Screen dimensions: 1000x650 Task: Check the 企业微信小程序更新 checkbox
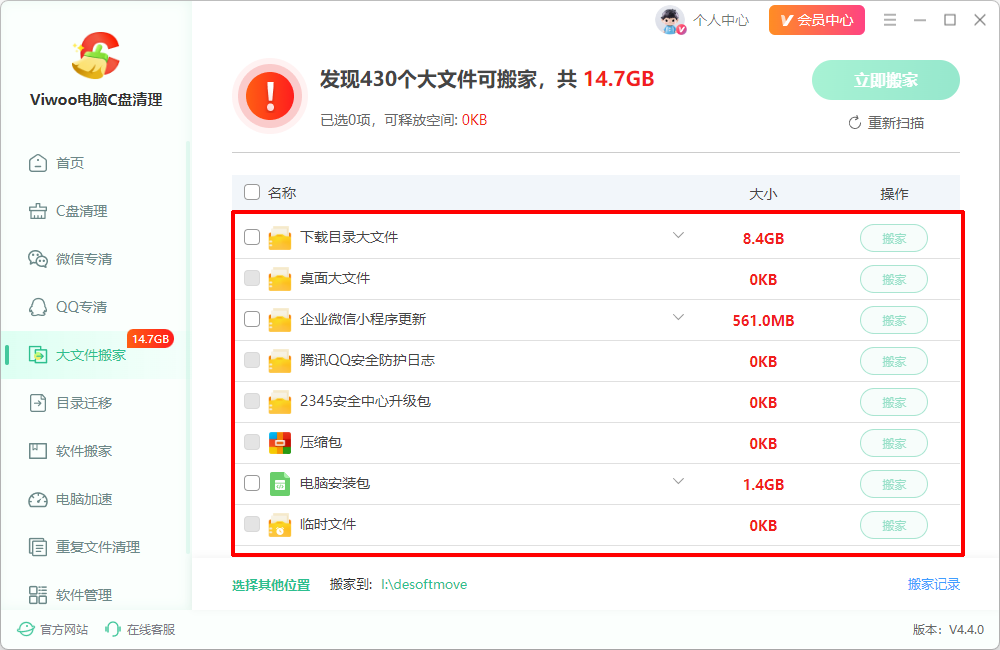(x=252, y=319)
